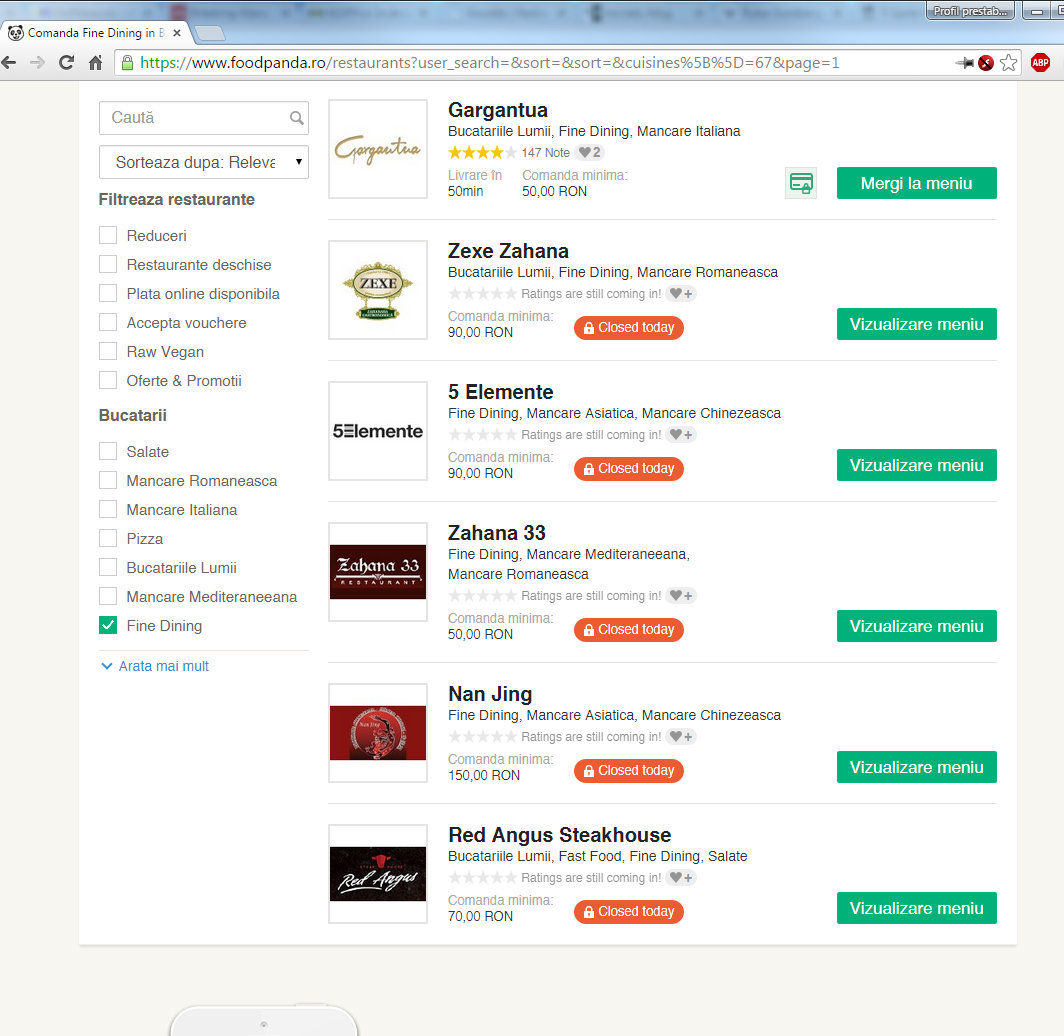Viewport: 1064px width, 1036px height.
Task: Tick the Bucatariile Lumii checkbox
Action: 108,568
